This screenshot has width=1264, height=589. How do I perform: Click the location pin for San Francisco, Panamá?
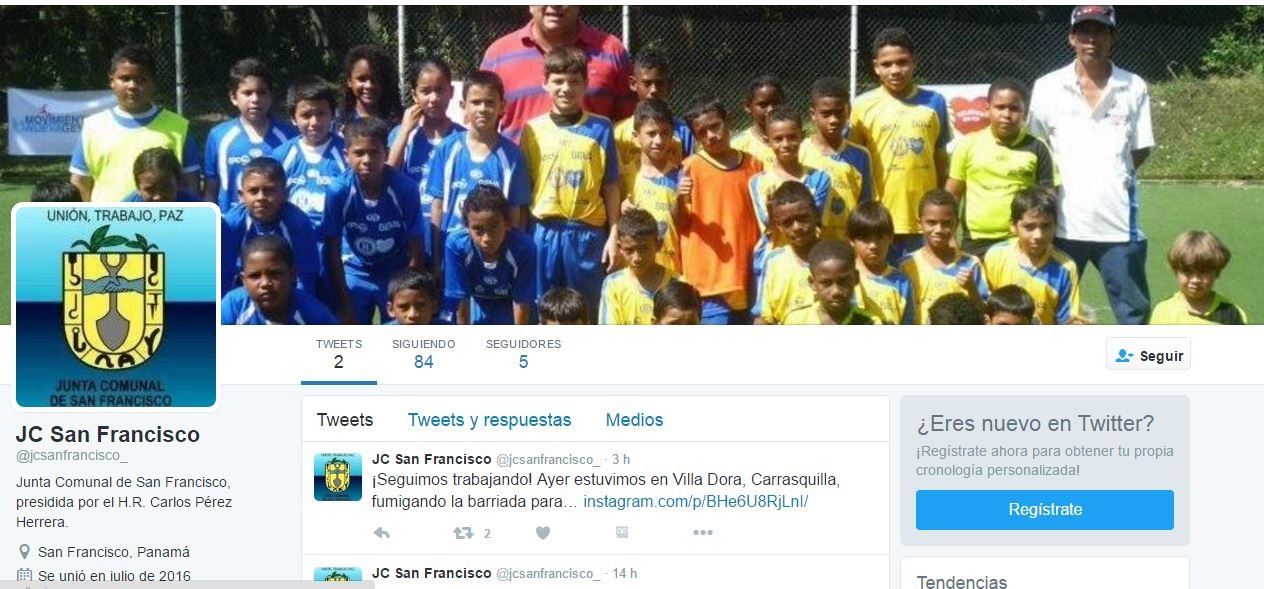pos(24,552)
